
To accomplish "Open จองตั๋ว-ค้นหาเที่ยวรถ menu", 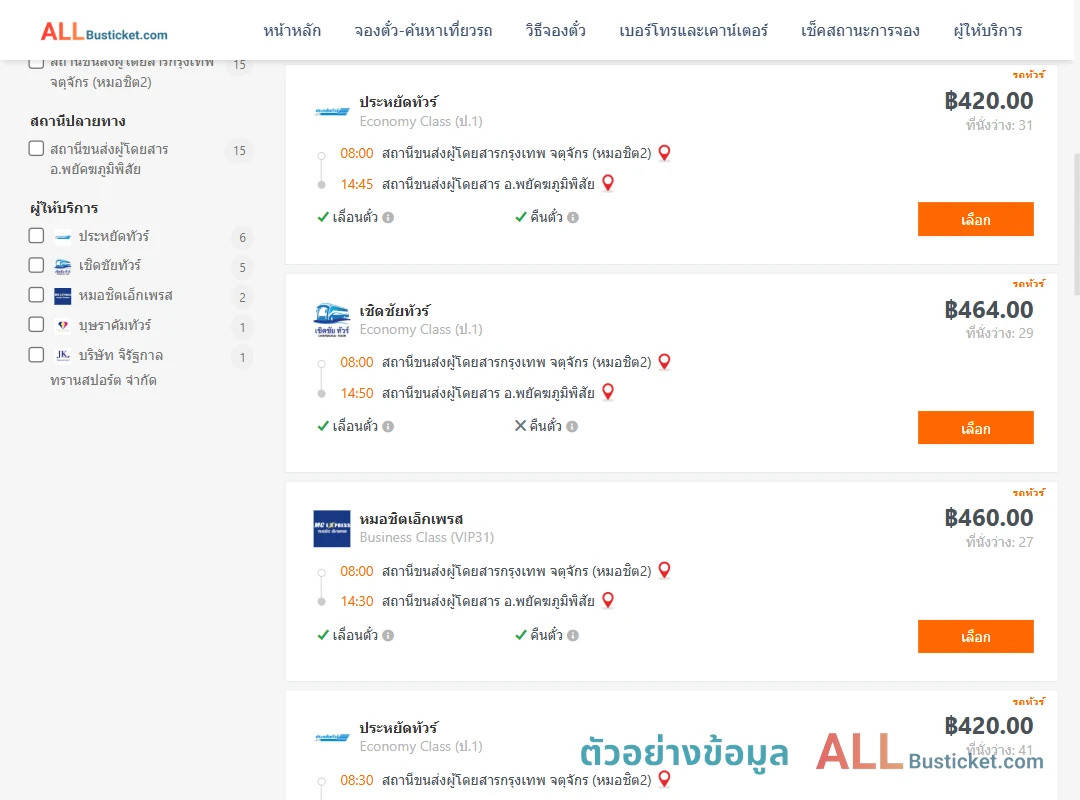I will (x=424, y=31).
